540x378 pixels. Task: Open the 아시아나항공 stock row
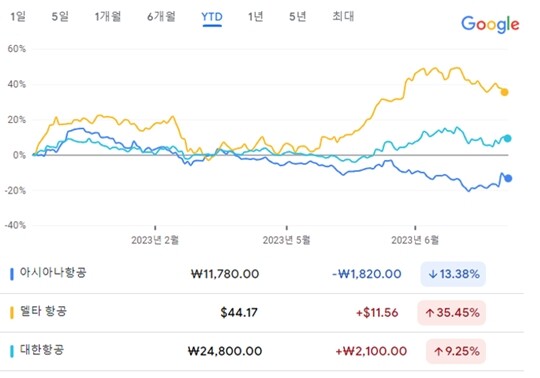coord(262,274)
